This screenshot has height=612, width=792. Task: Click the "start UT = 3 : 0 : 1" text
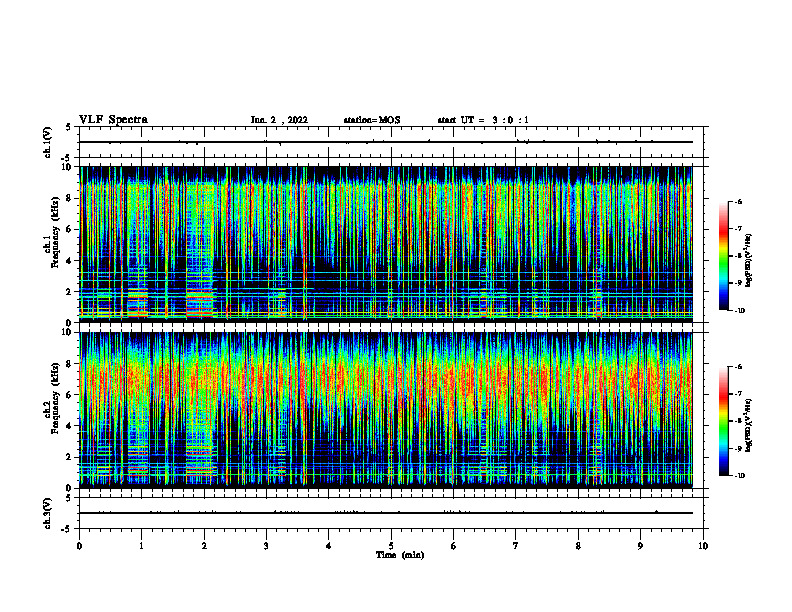coord(483,120)
